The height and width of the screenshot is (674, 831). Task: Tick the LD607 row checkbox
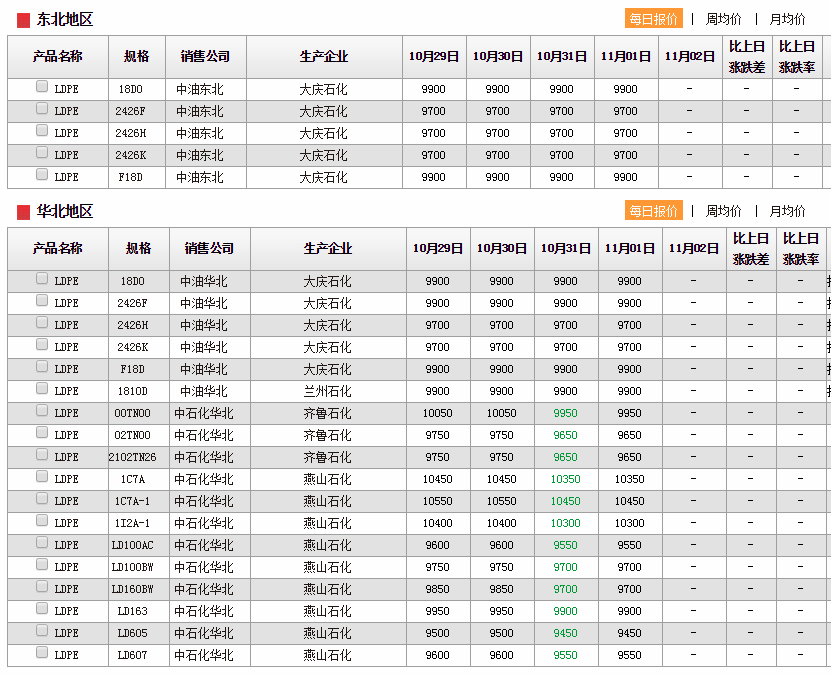click(x=42, y=652)
